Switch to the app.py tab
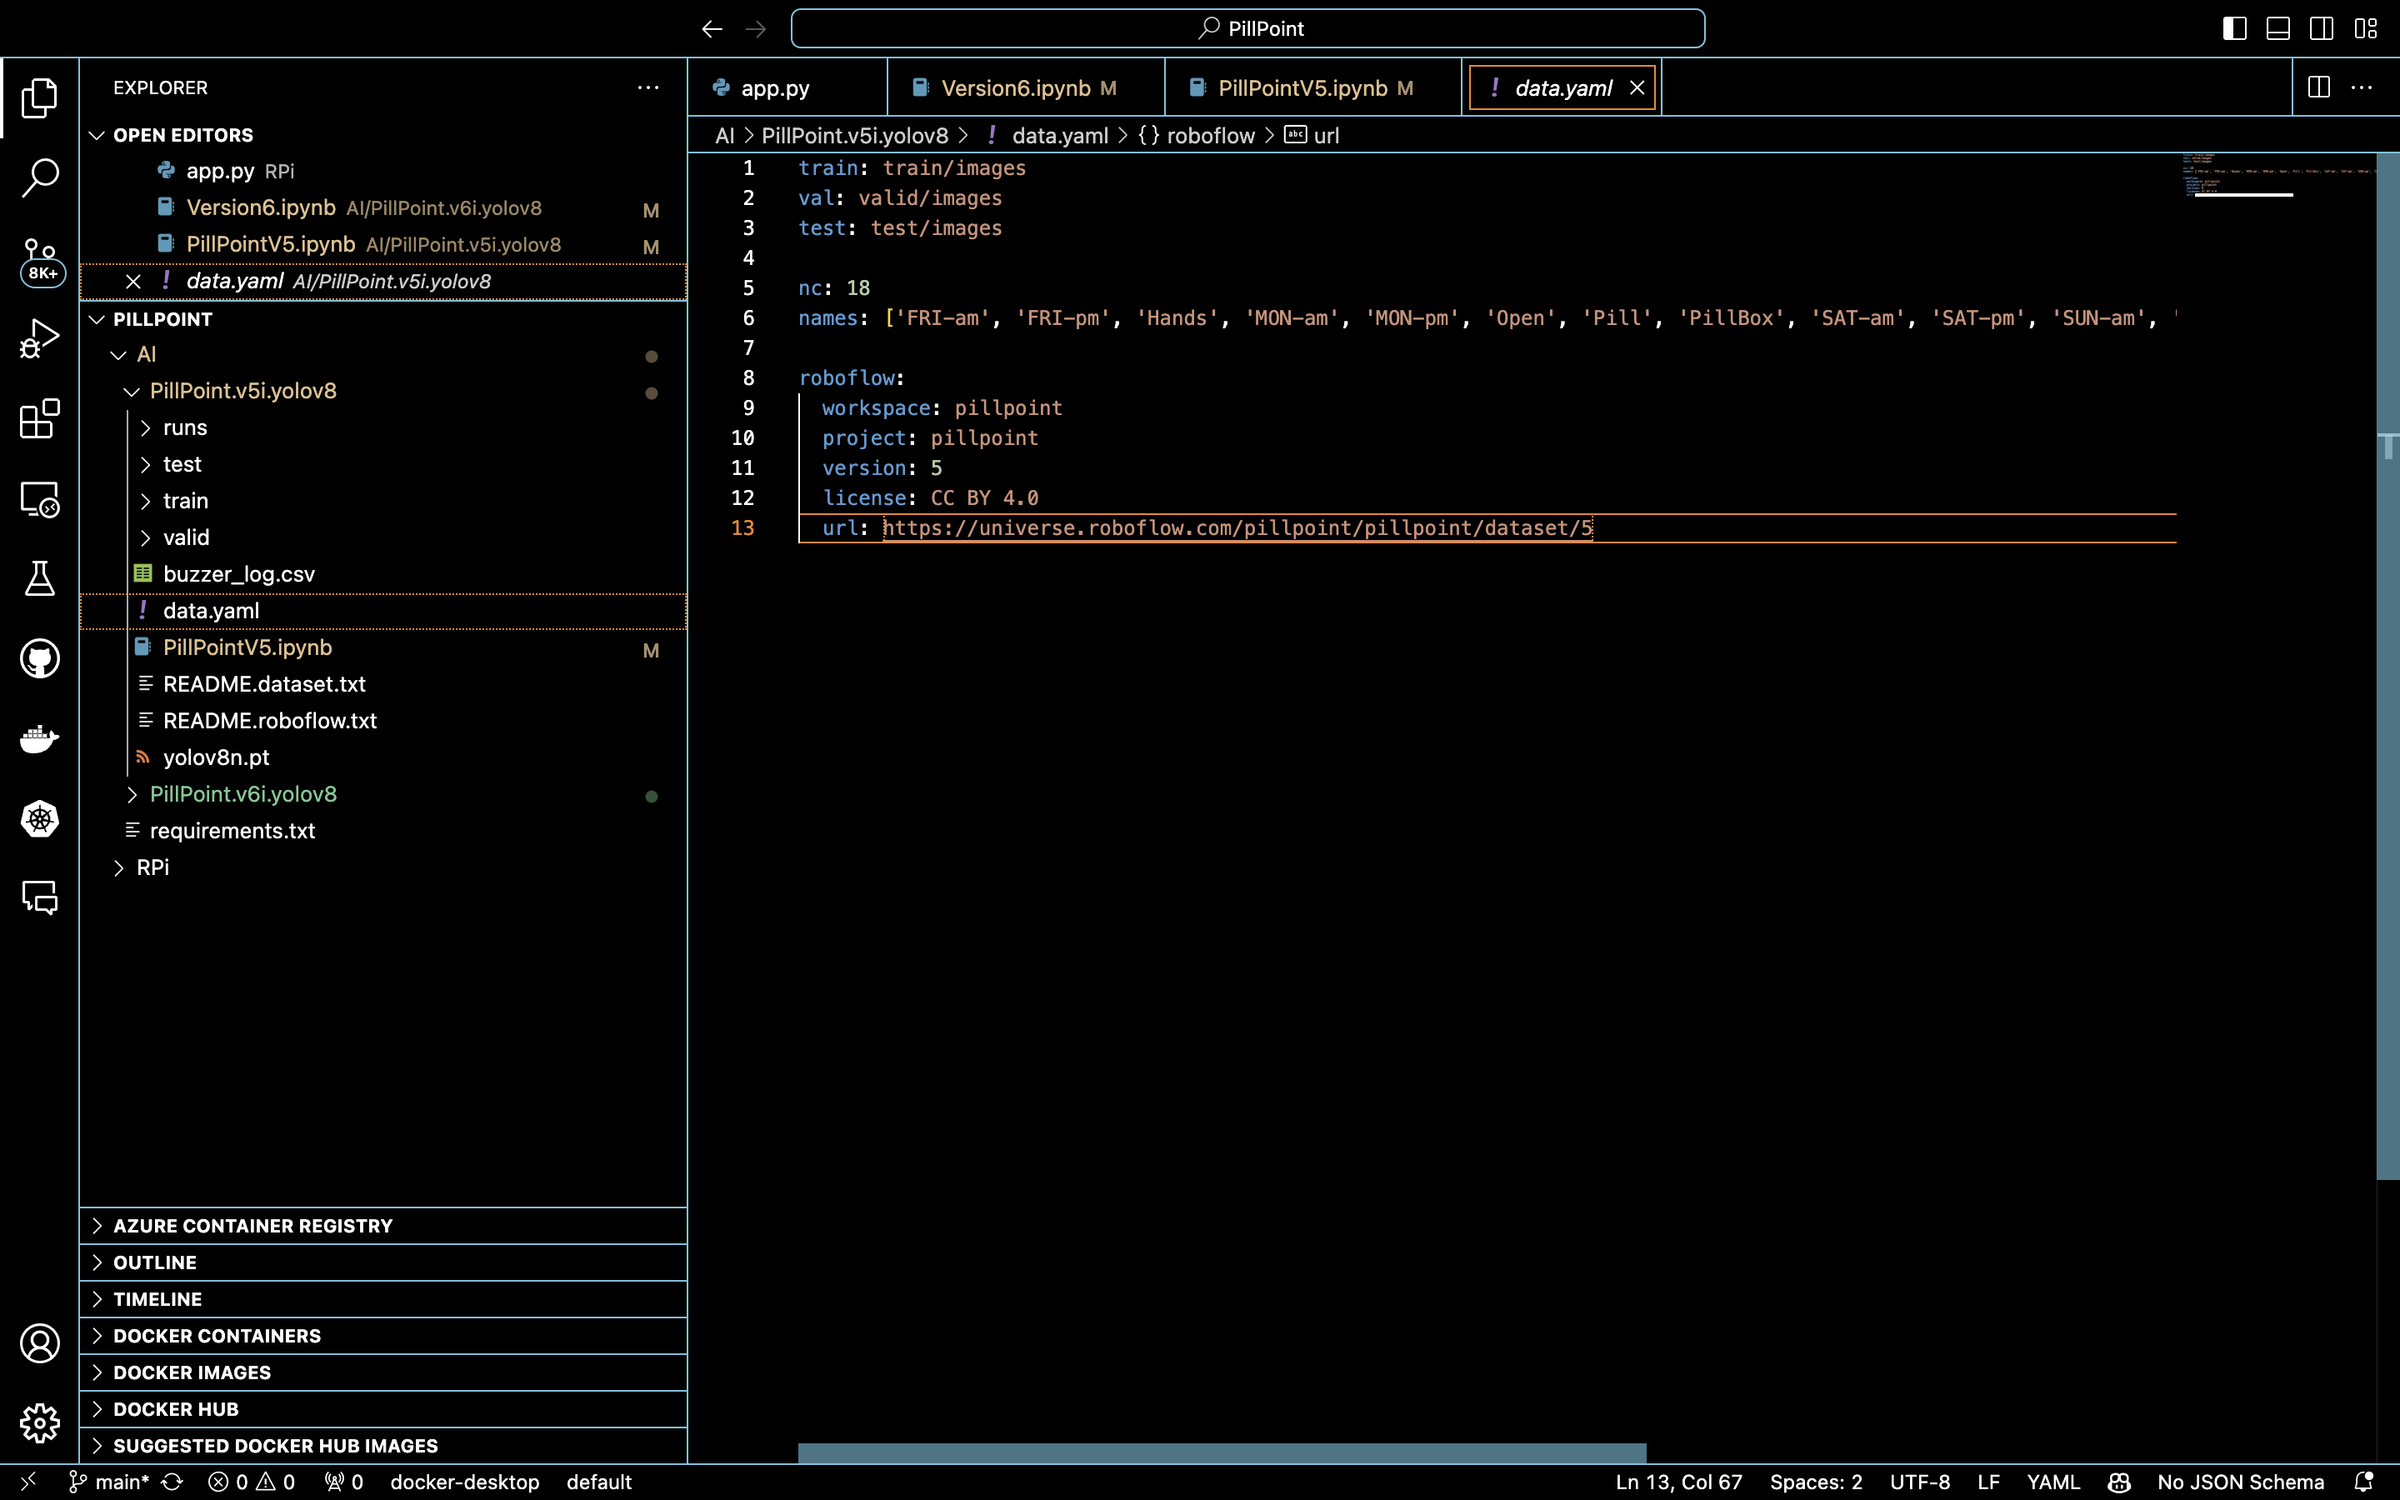The height and width of the screenshot is (1500, 2400). tap(774, 88)
